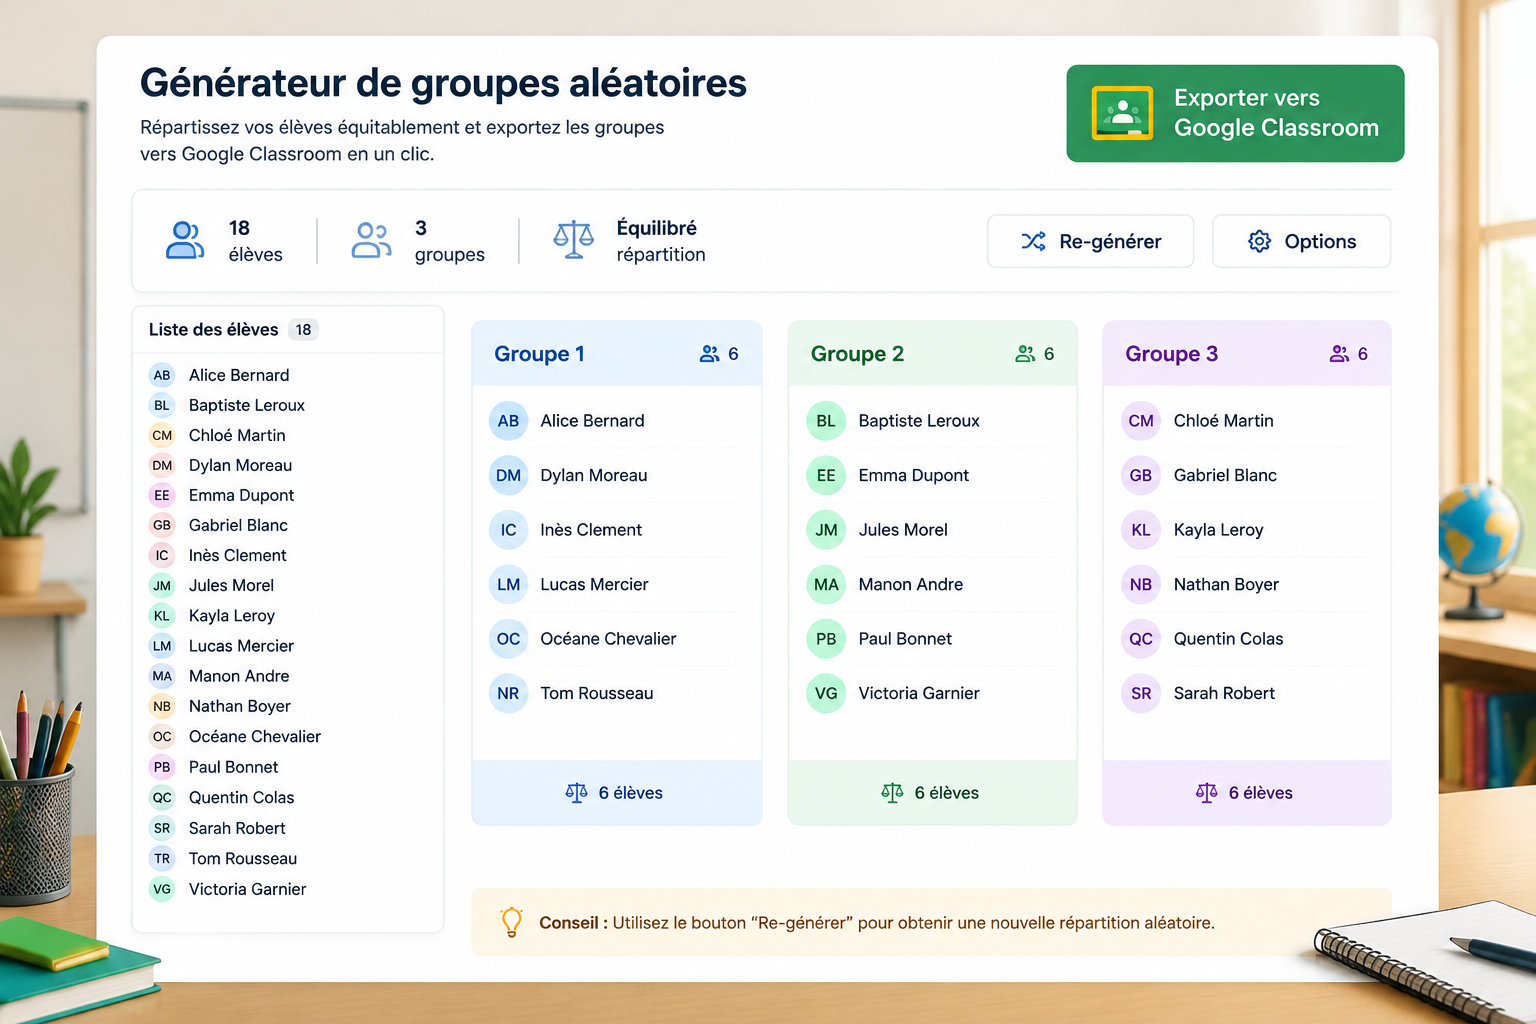Click the KL avatar in Groupe 3

tap(1141, 530)
